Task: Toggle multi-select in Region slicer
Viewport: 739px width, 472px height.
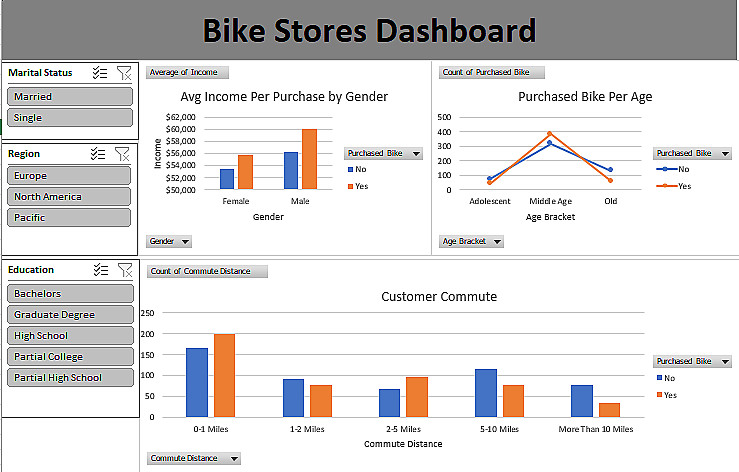Action: pyautogui.click(x=98, y=154)
